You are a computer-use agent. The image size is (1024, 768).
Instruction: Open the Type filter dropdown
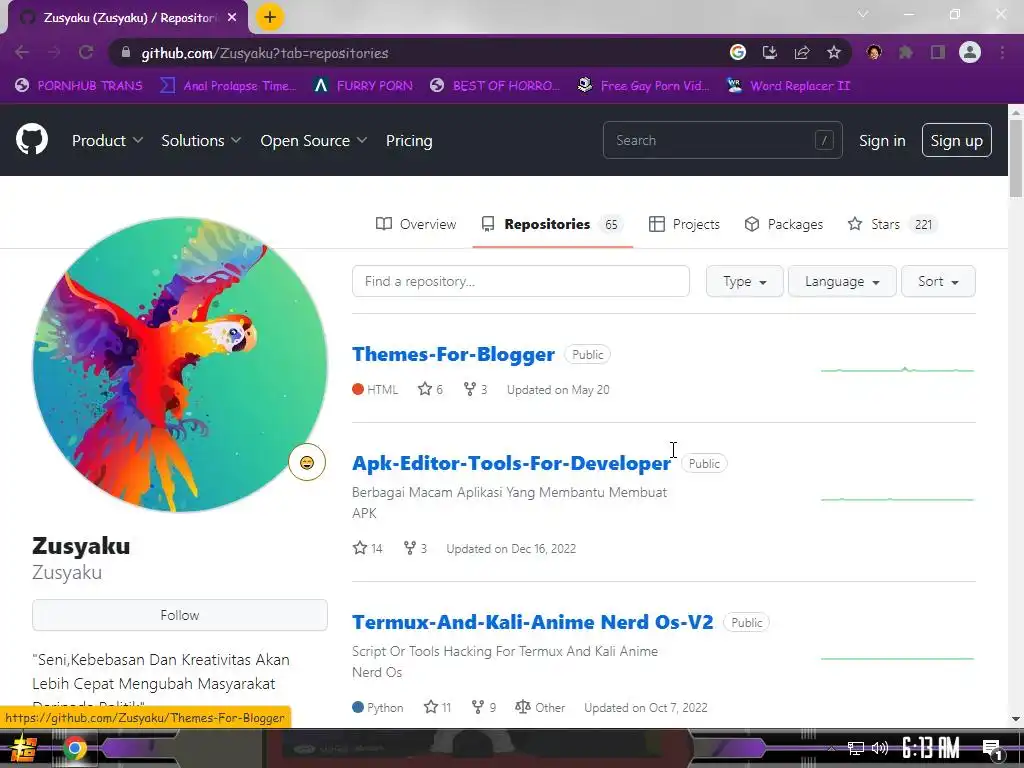coord(744,281)
